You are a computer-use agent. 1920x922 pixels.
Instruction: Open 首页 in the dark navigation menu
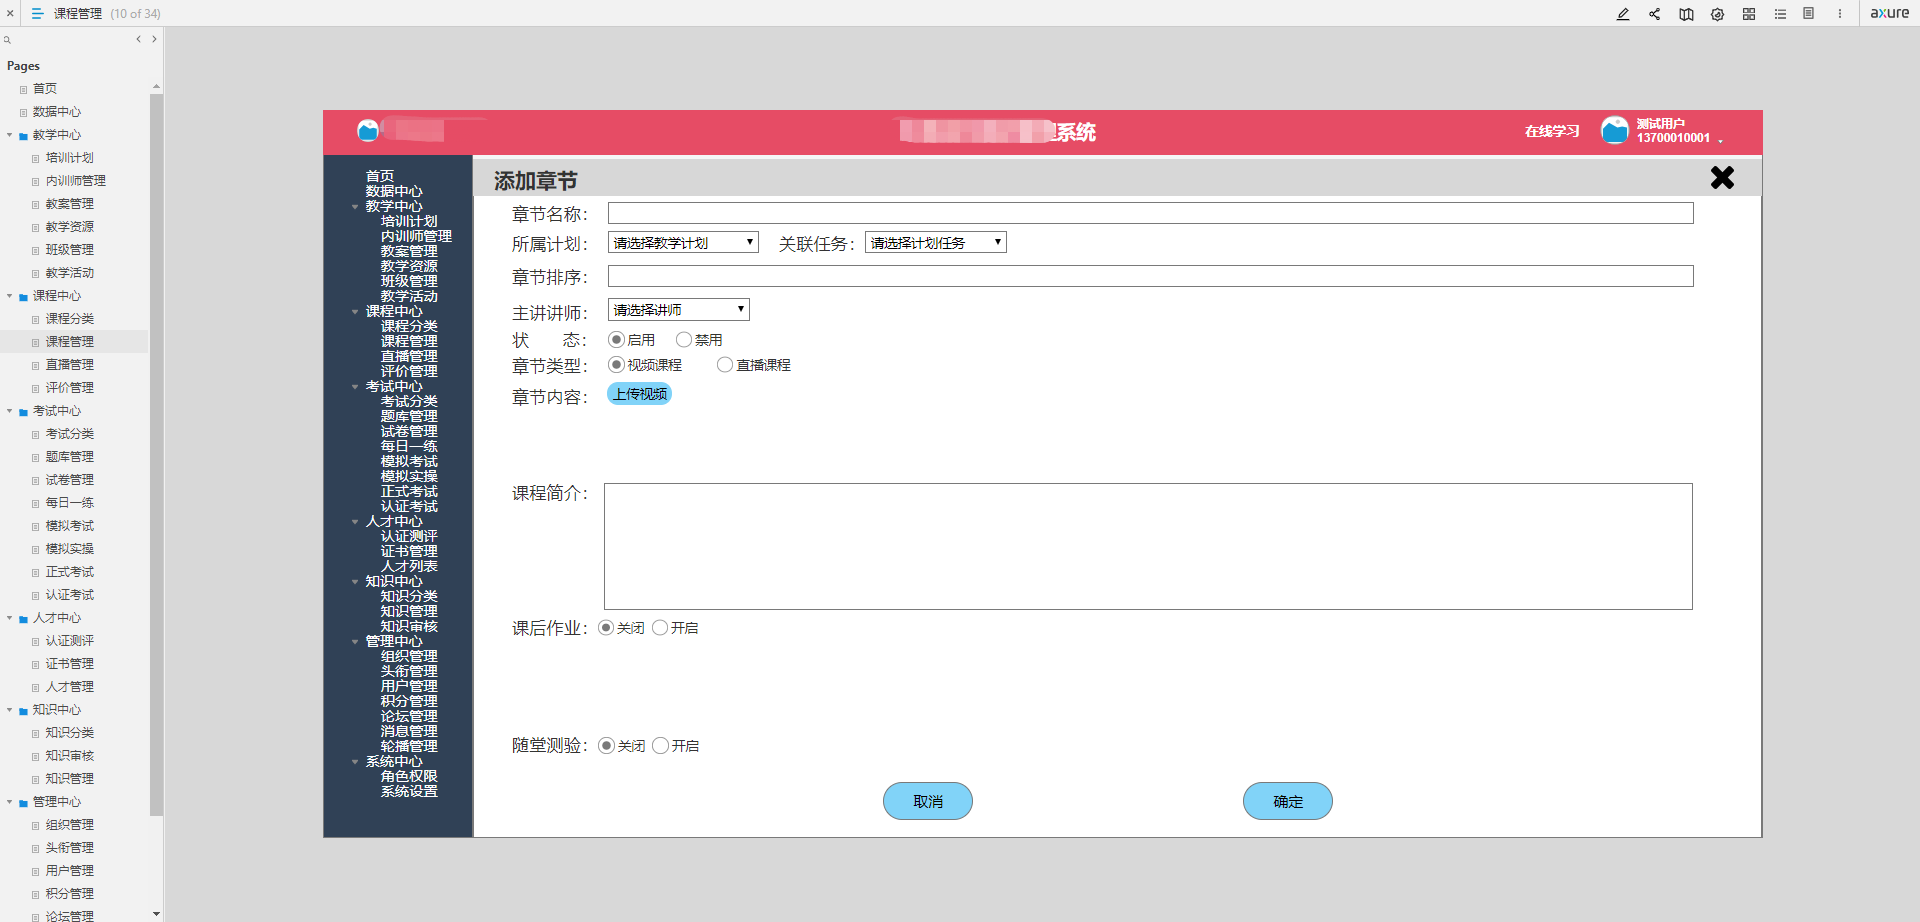coord(380,176)
